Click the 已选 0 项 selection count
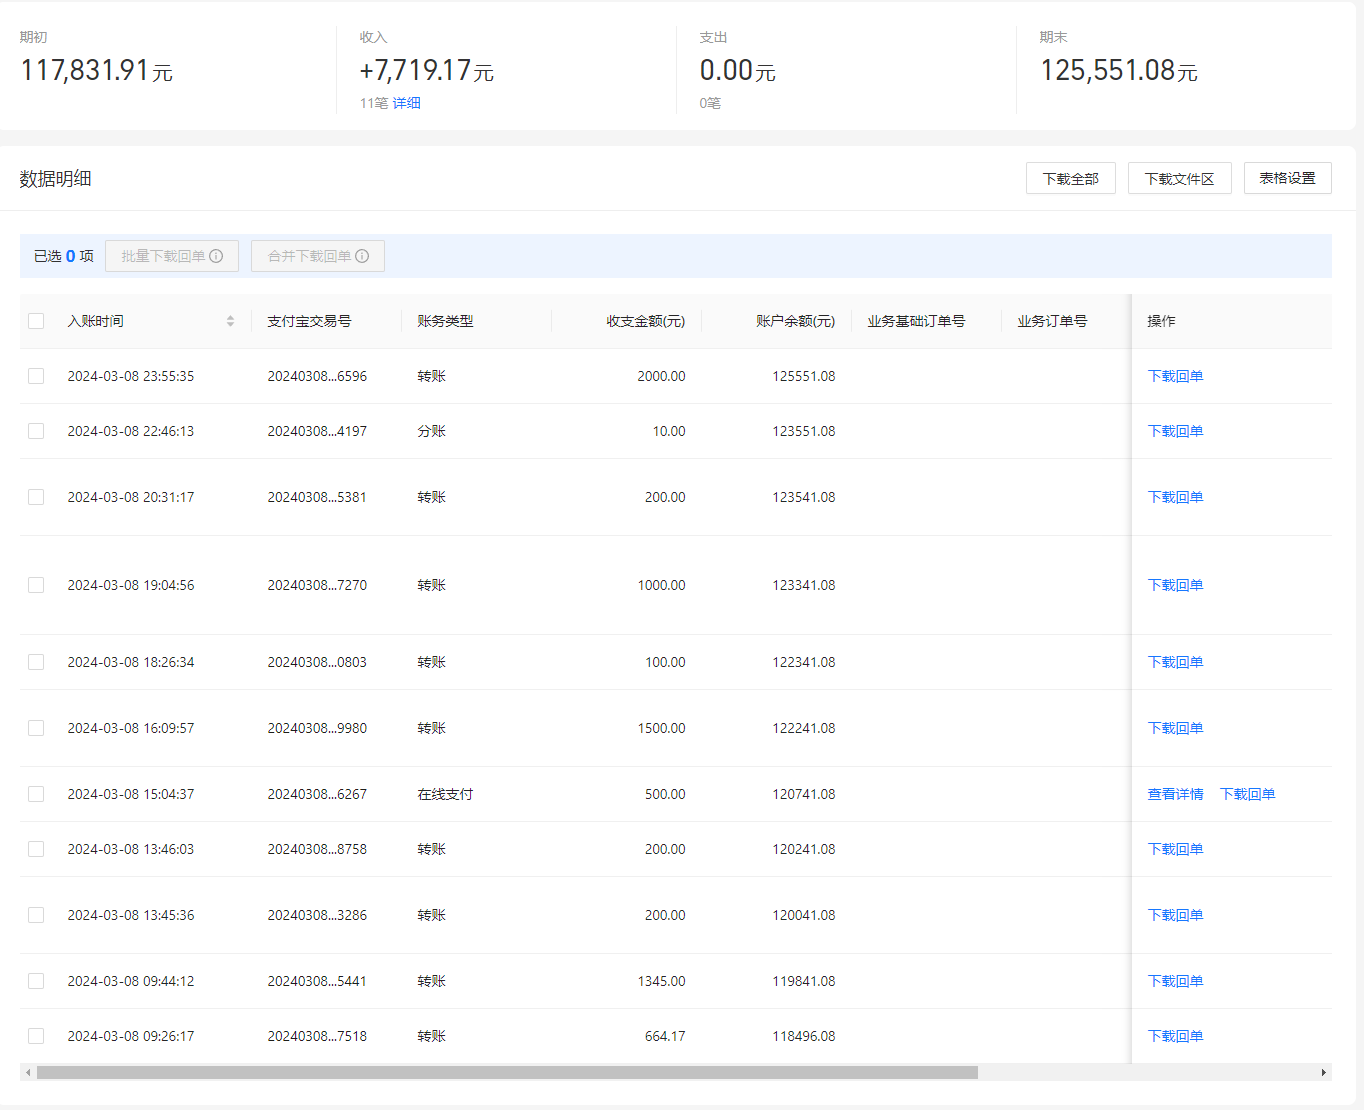The image size is (1364, 1110). coord(63,256)
